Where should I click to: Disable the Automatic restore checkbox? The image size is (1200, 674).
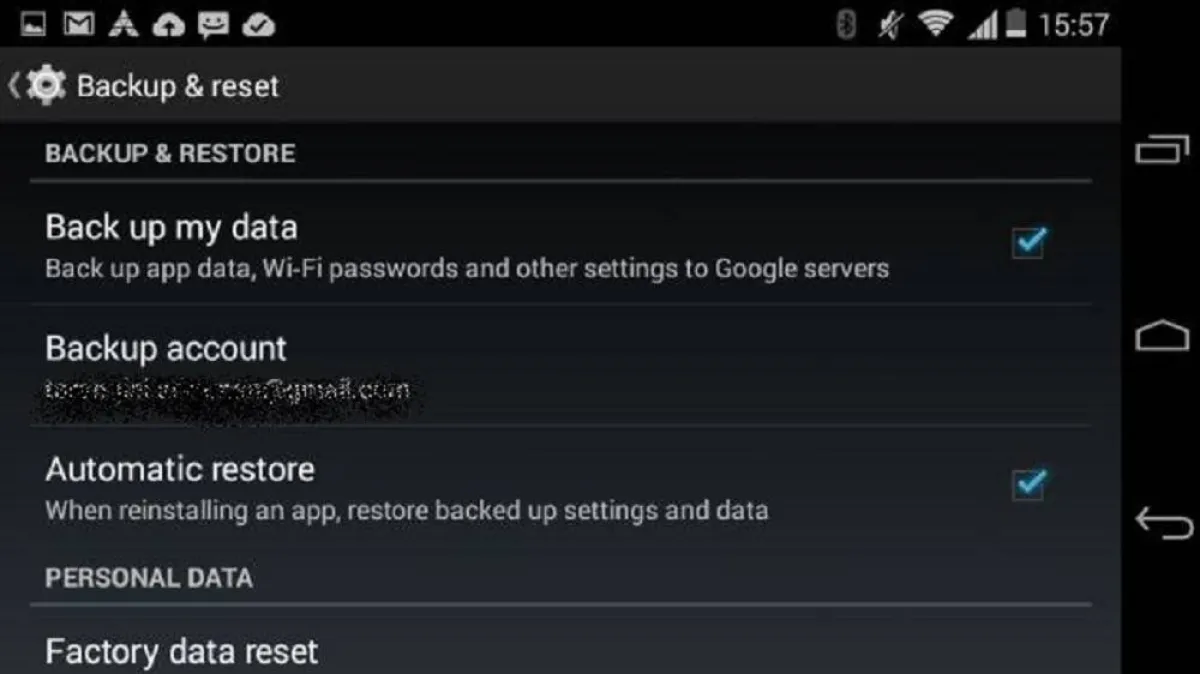[1028, 484]
